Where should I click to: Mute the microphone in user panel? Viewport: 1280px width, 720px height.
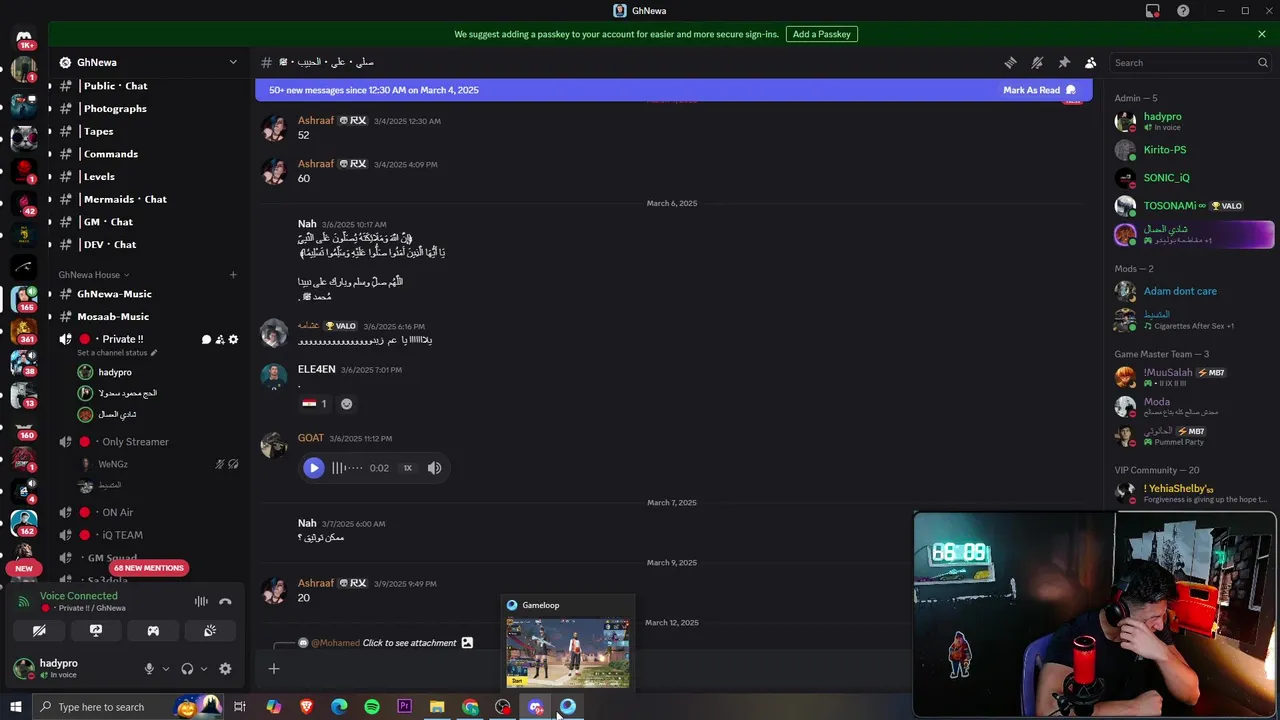point(149,669)
